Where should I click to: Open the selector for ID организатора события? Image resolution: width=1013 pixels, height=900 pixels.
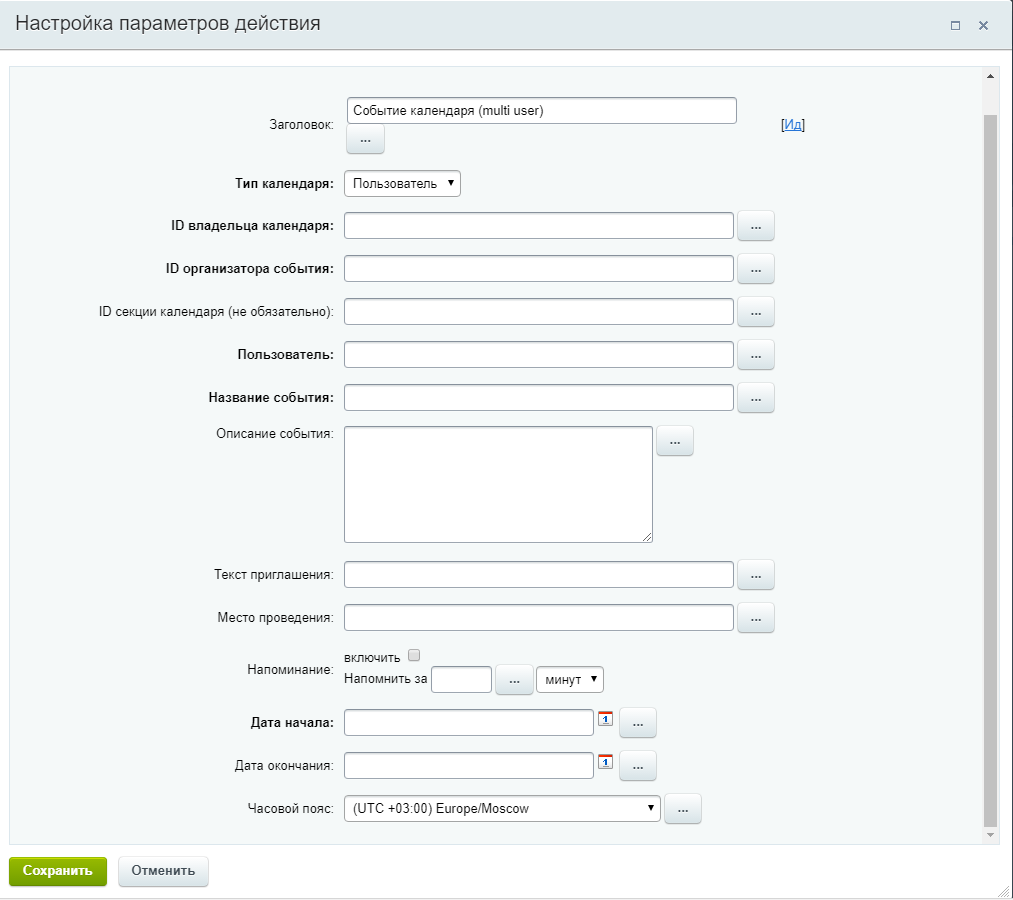pos(755,268)
